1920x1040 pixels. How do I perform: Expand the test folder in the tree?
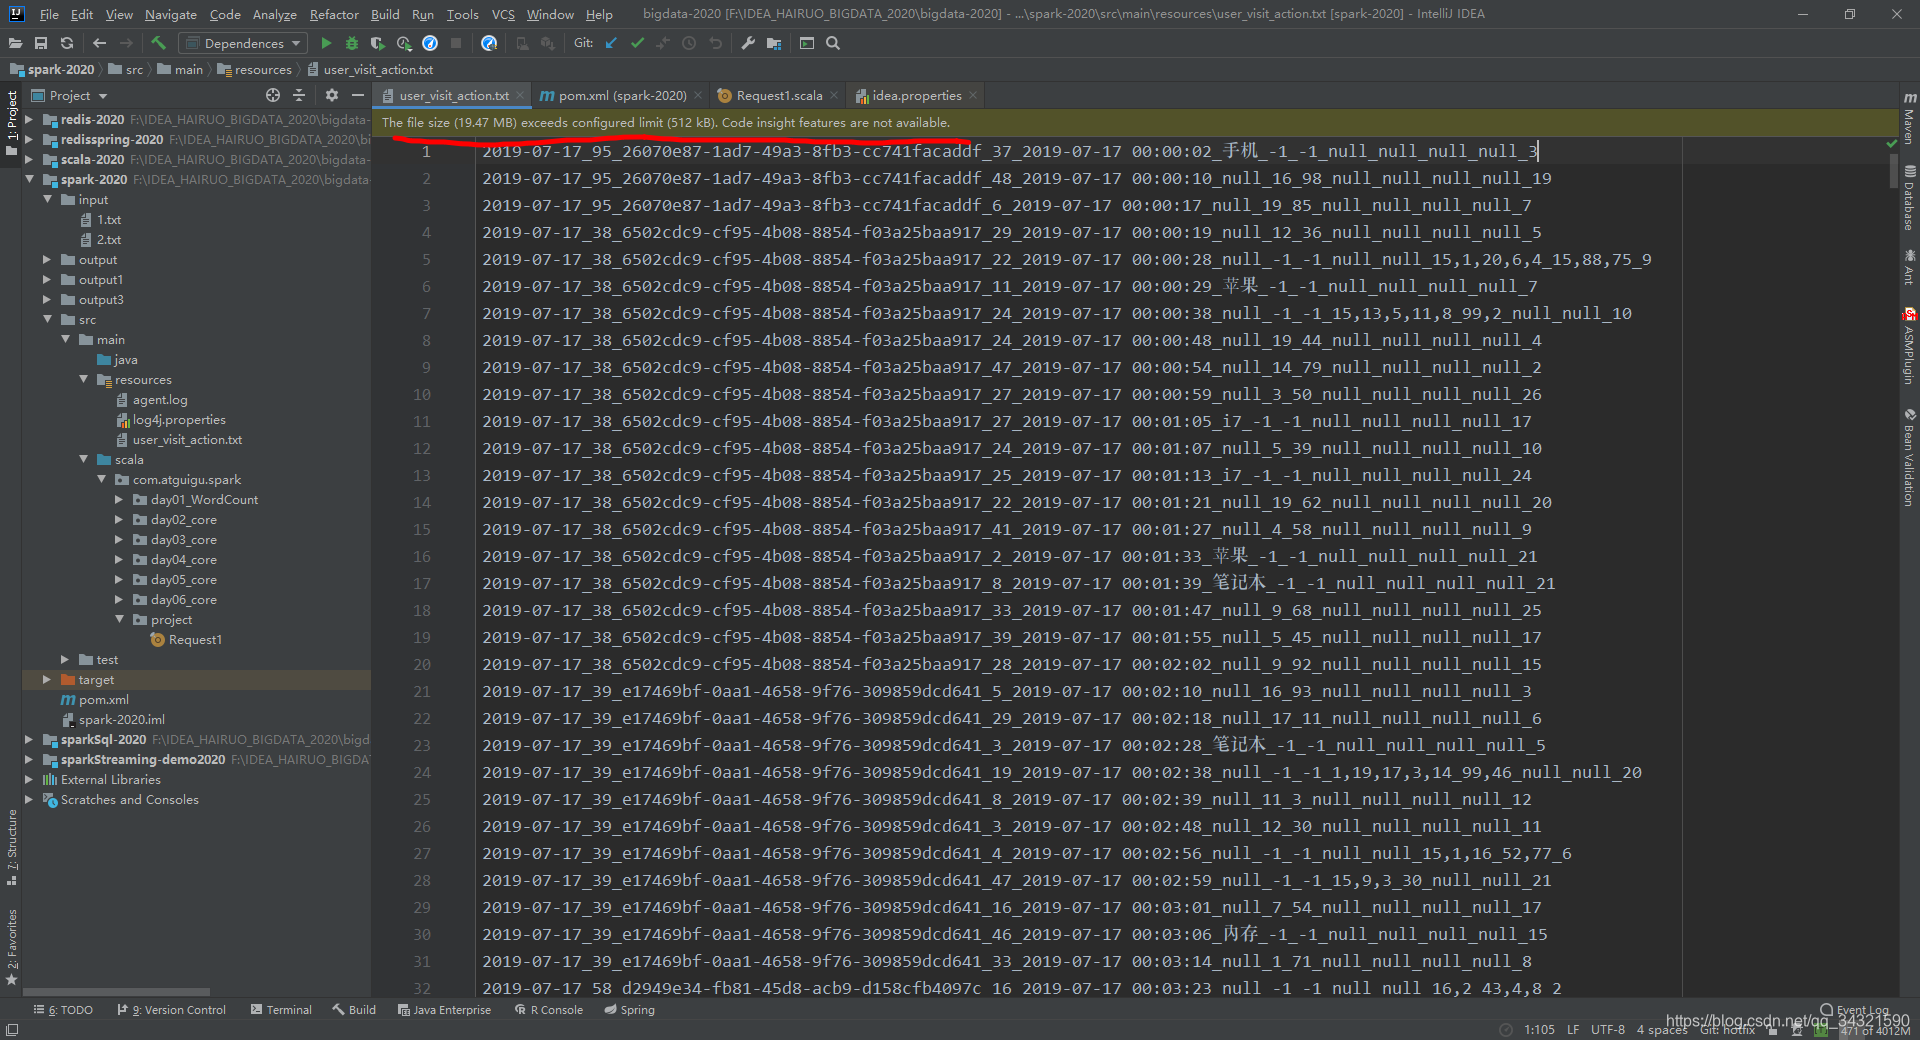(66, 659)
